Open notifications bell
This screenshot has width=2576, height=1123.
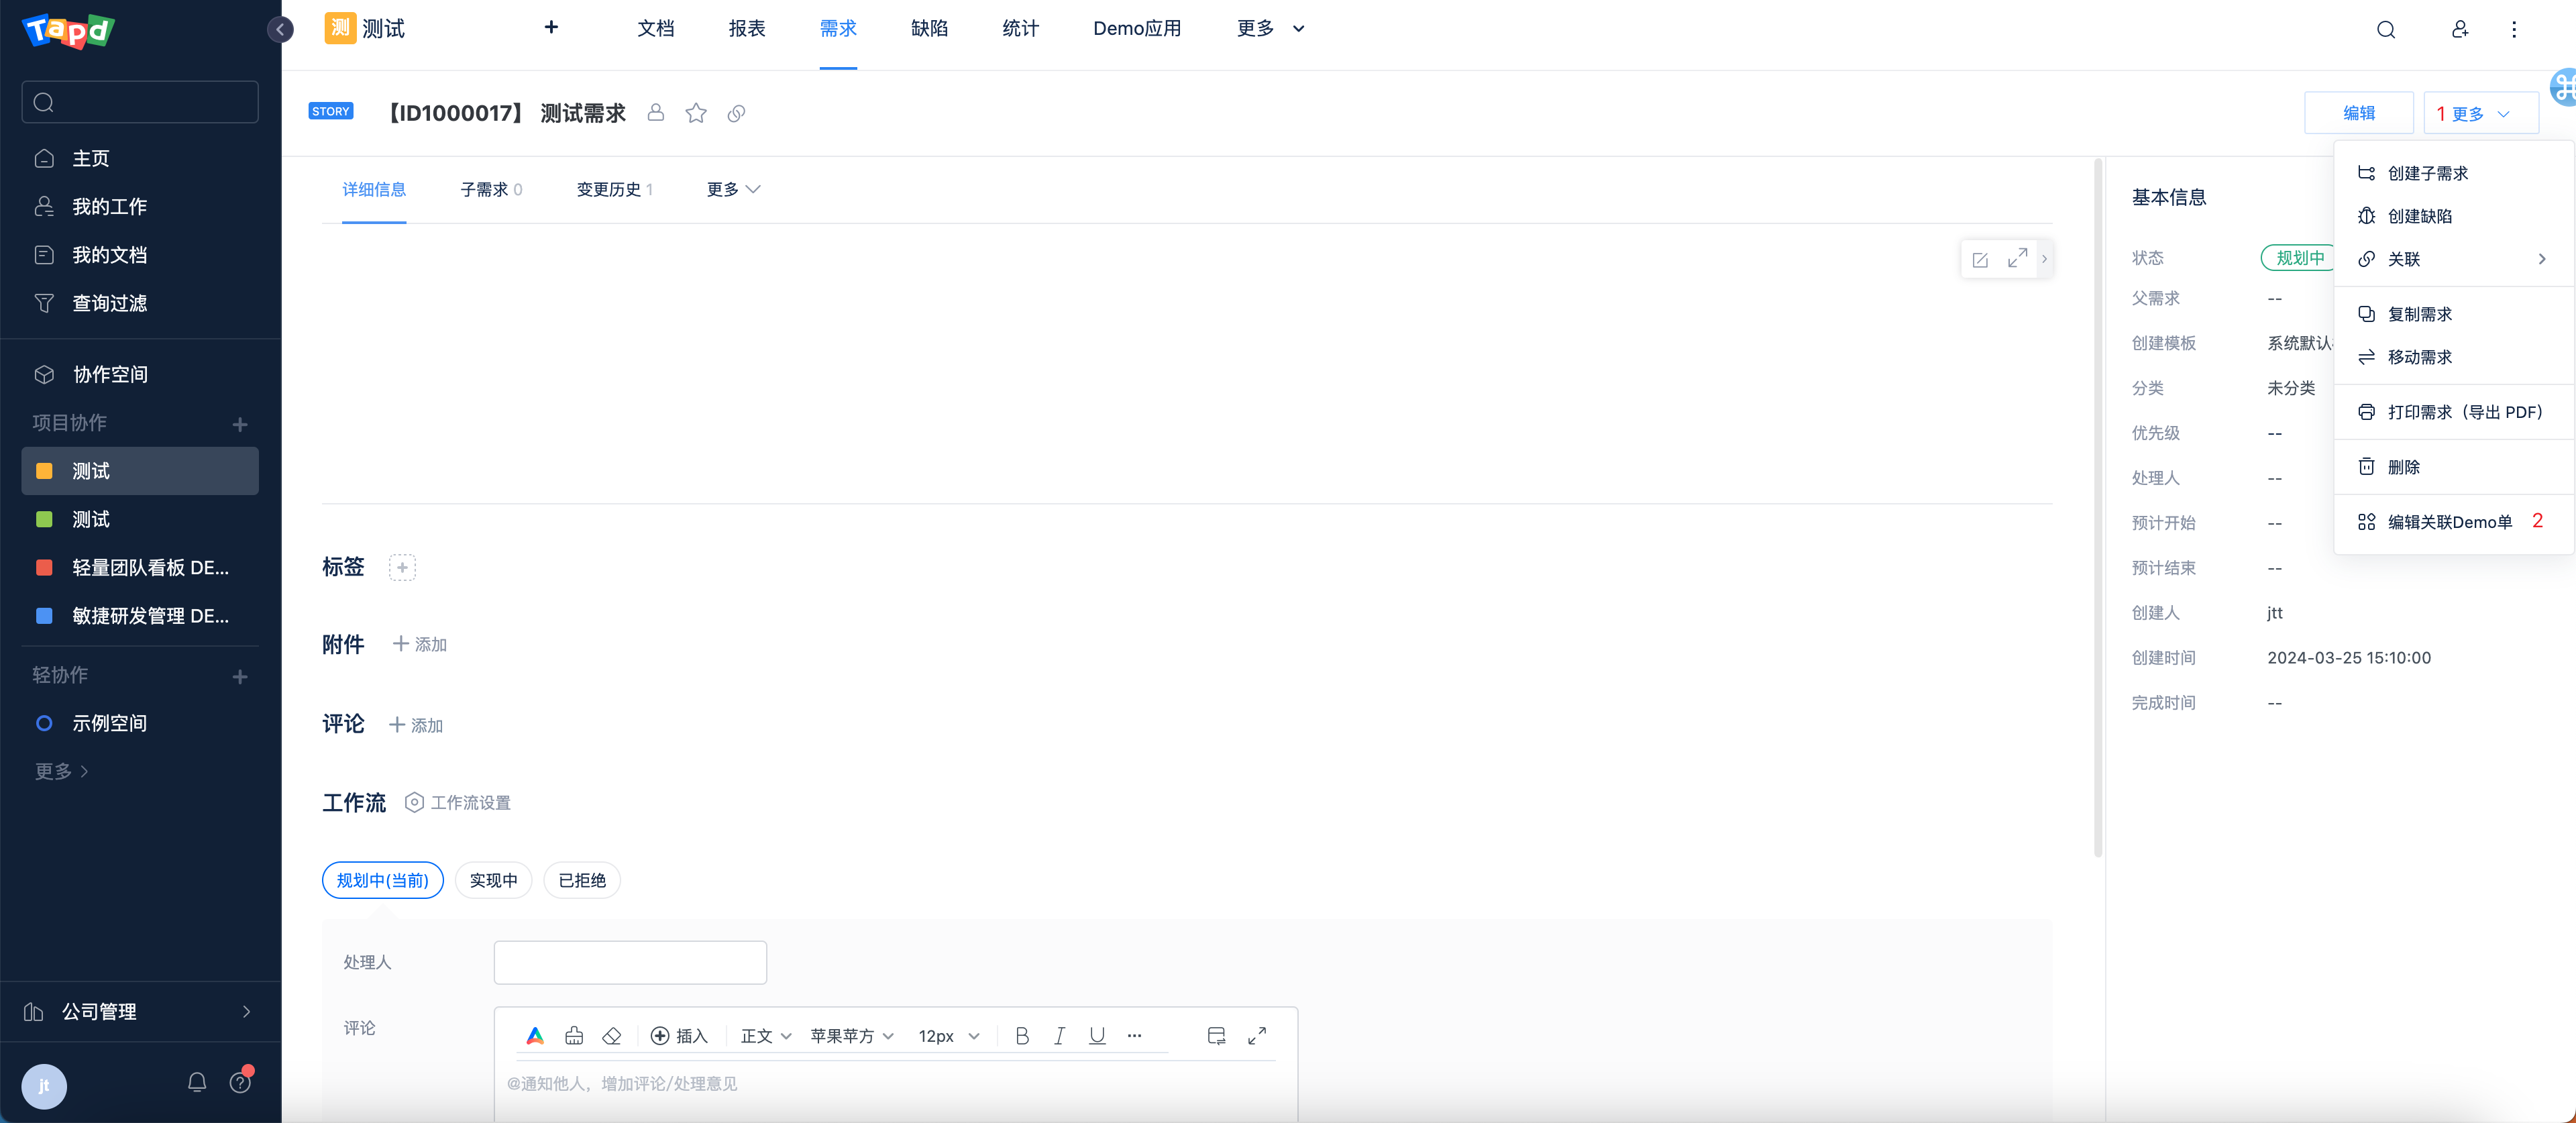(197, 1082)
